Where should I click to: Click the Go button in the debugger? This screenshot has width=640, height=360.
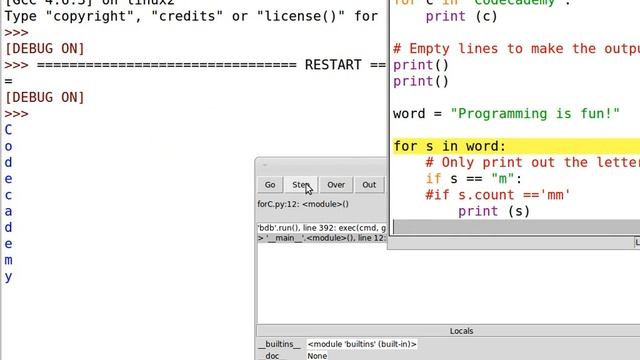click(x=270, y=185)
